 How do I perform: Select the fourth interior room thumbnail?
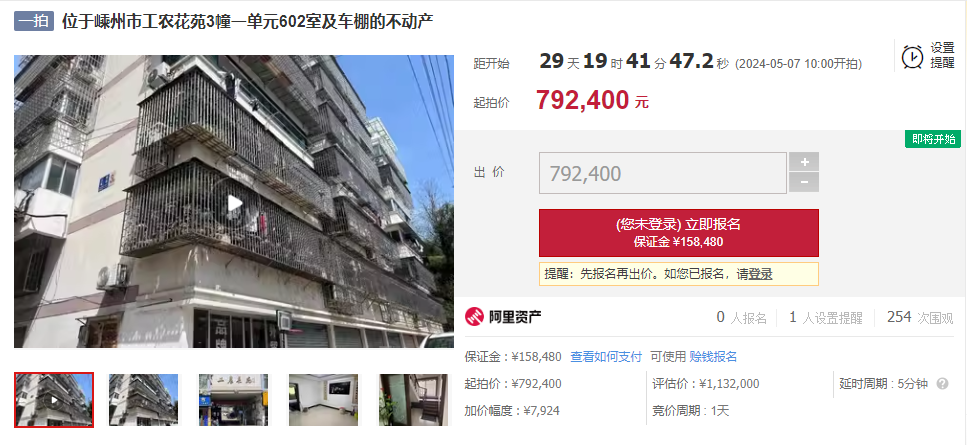324,399
